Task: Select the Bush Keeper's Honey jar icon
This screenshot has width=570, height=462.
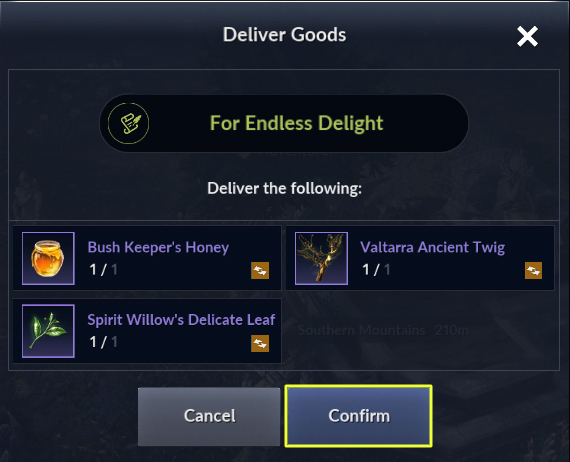Action: 48,258
